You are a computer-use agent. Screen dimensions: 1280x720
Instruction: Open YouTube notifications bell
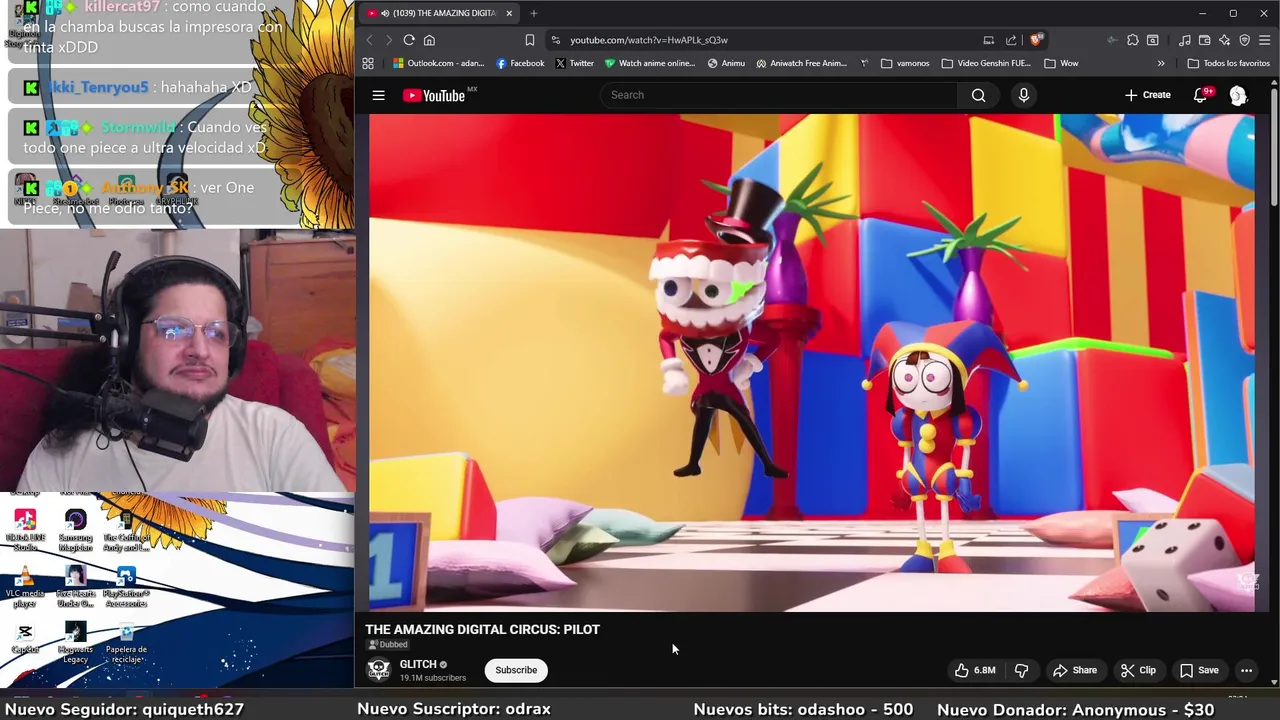click(x=1200, y=95)
